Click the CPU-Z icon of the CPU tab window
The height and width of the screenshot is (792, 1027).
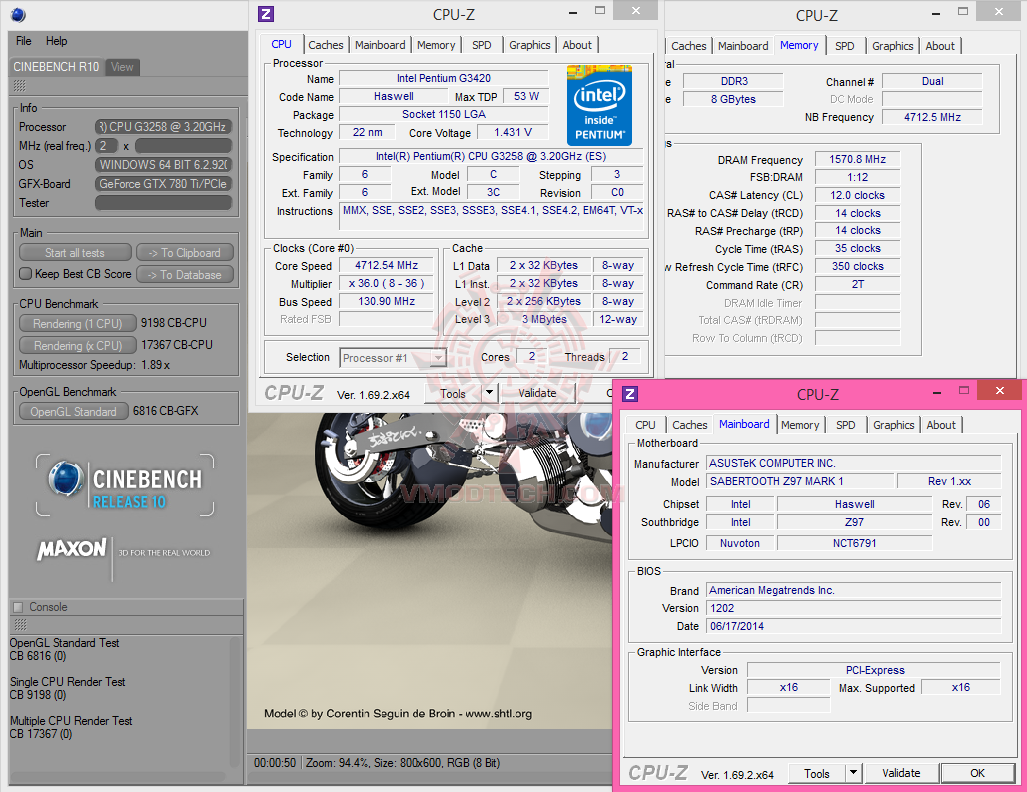click(266, 14)
